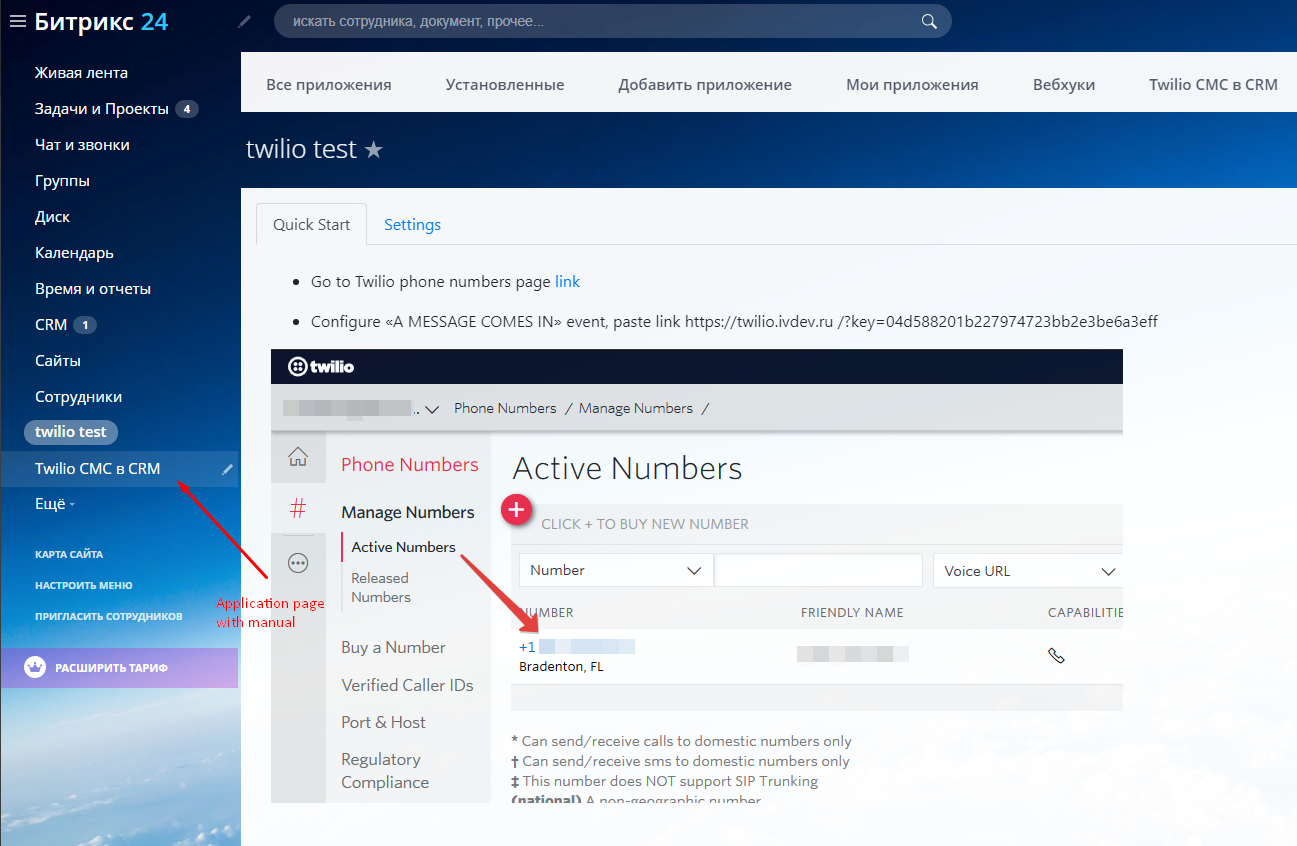
Task: Click the pencil icon next to the Битрикс 24 logo
Action: [x=245, y=21]
